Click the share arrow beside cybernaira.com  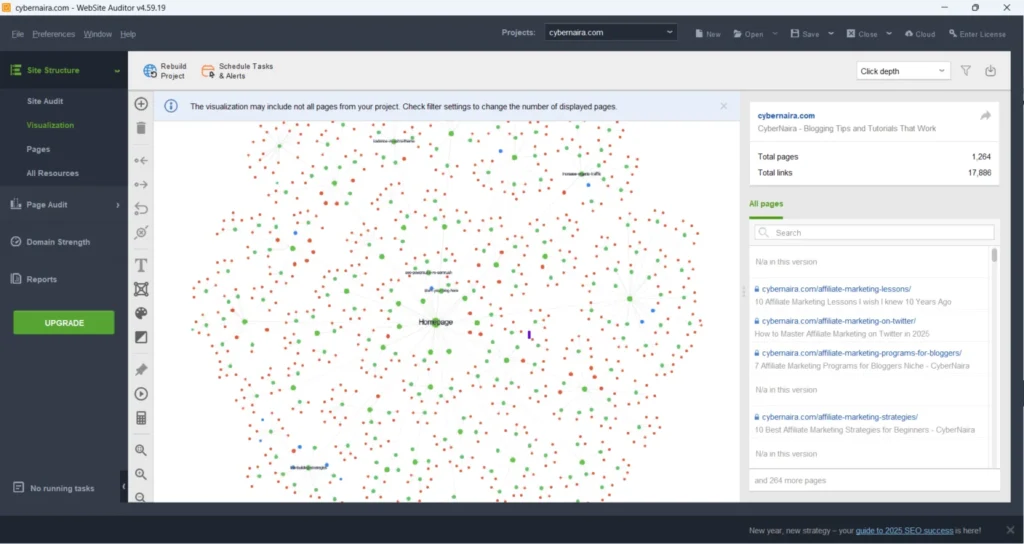pos(985,116)
